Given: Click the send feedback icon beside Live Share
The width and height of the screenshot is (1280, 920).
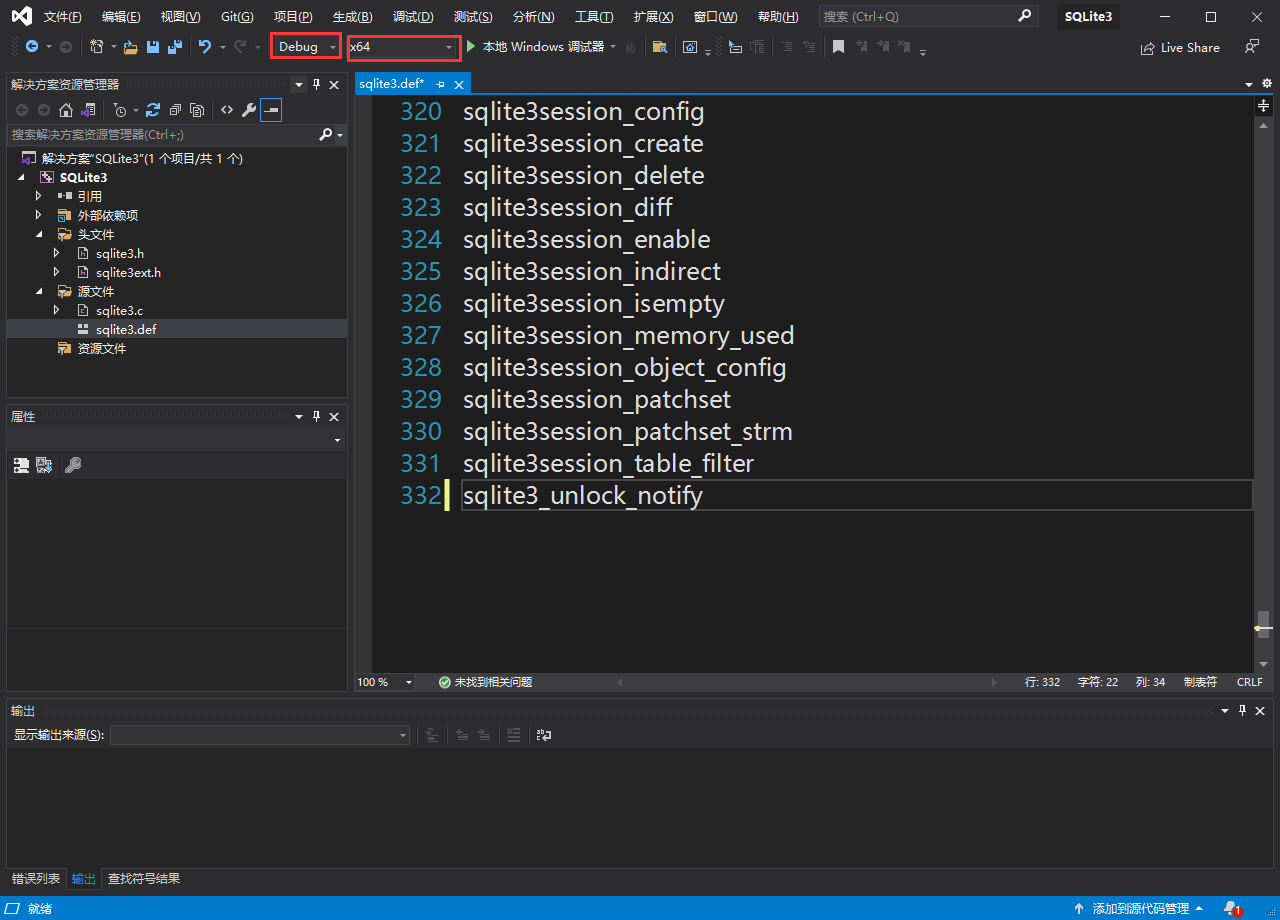Looking at the screenshot, I should 1251,47.
